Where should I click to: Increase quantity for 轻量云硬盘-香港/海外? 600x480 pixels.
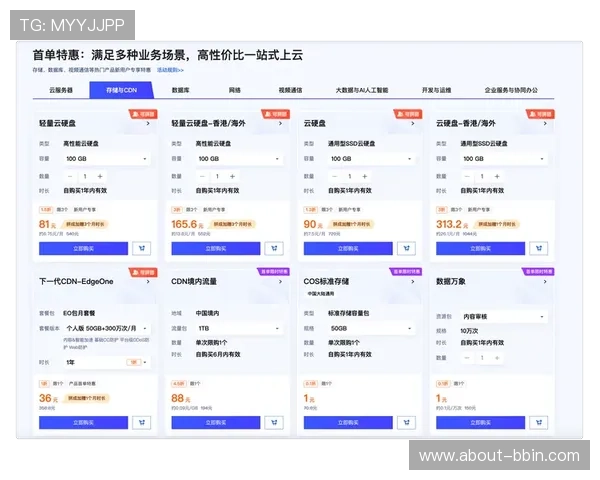(x=232, y=176)
